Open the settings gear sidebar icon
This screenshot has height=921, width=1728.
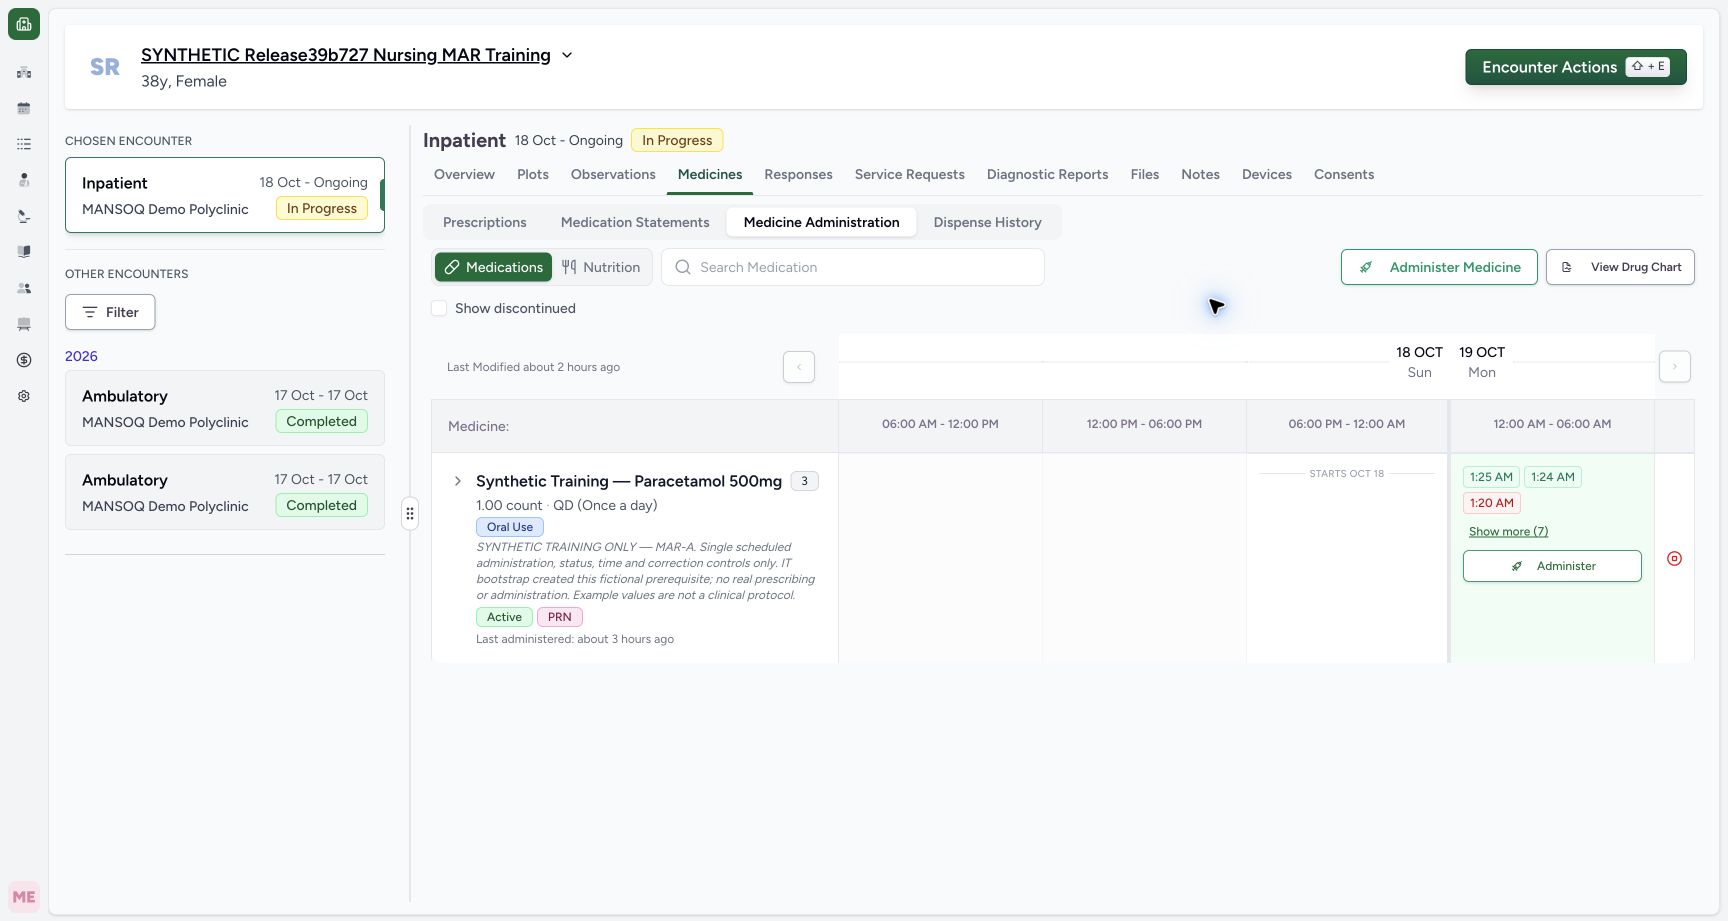coord(24,396)
